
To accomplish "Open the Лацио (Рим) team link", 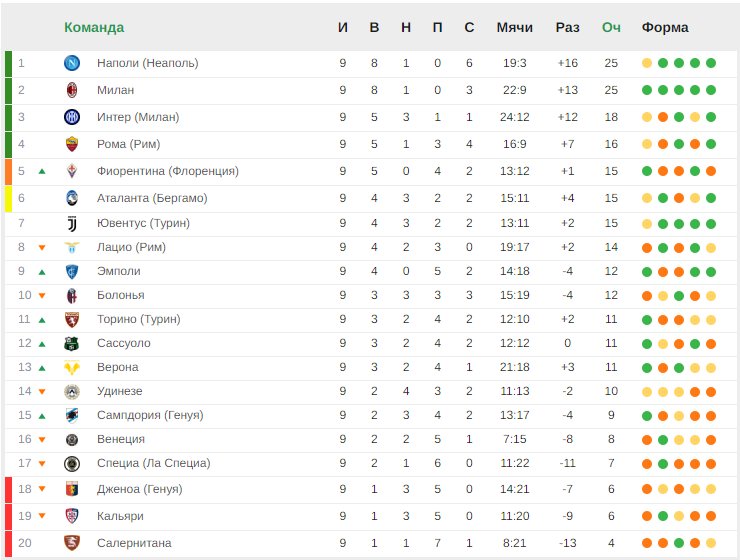I will pos(131,247).
